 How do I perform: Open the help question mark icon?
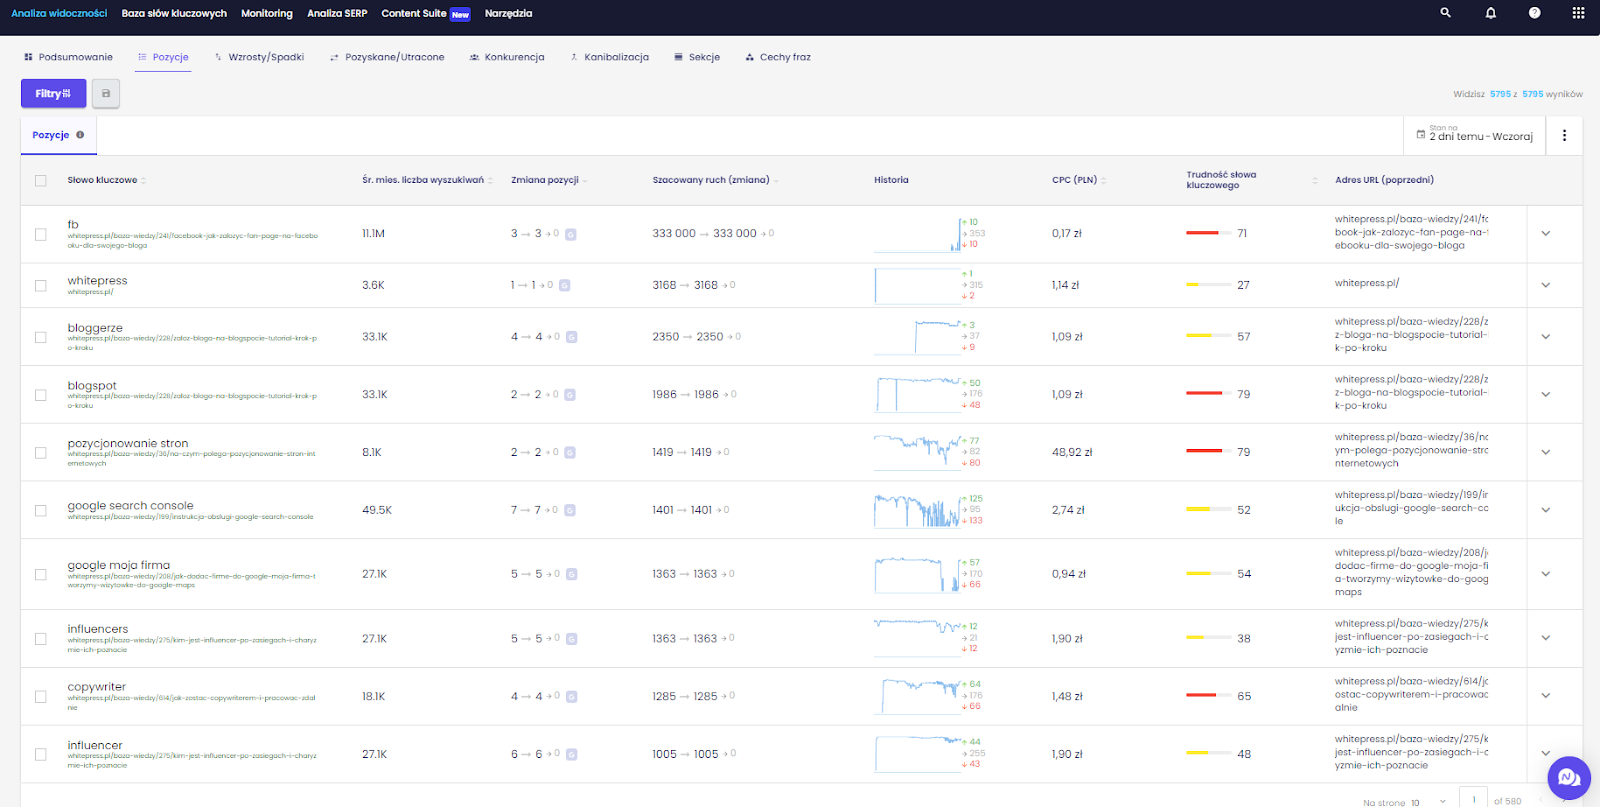tap(1535, 13)
